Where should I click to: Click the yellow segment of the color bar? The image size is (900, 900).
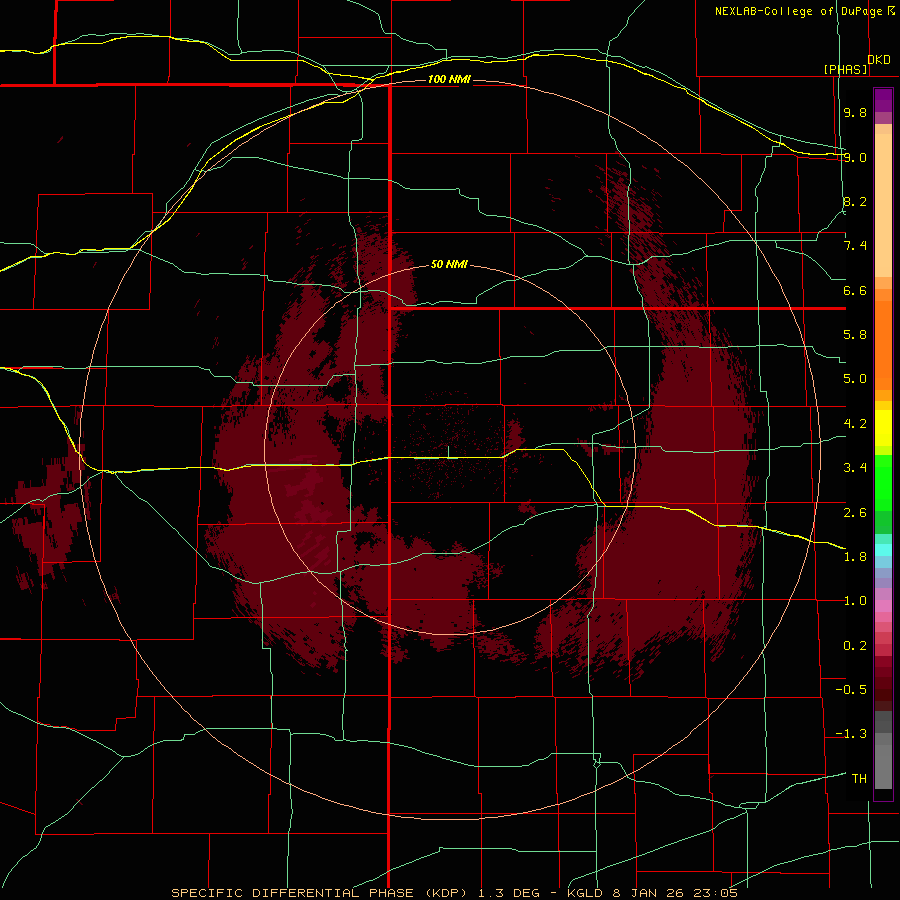point(883,428)
